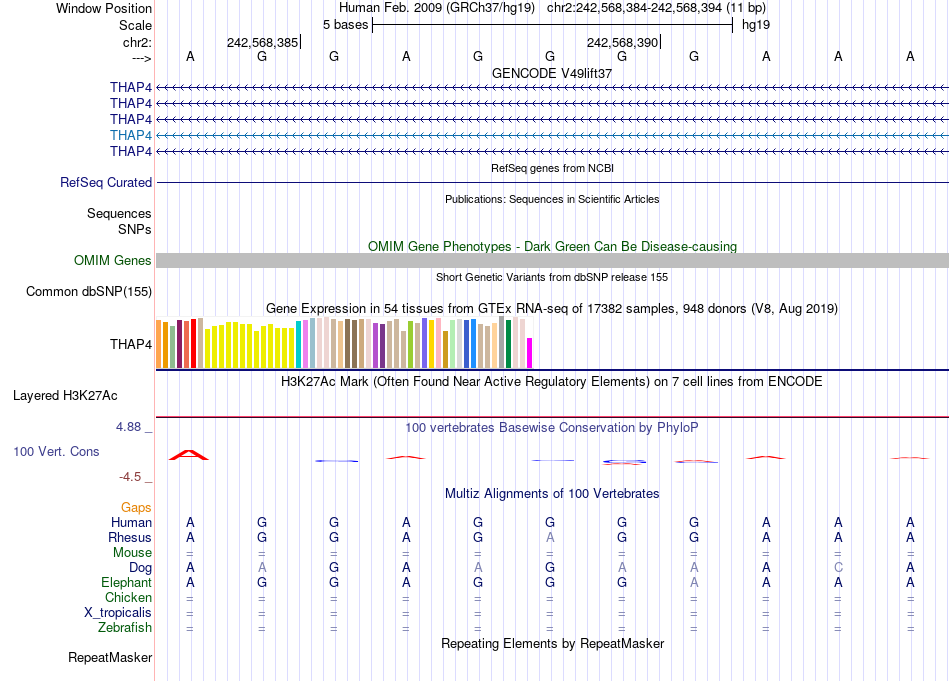
Task: Open the H3K27Ac Mark ENCODE track title
Action: pyautogui.click(x=552, y=382)
